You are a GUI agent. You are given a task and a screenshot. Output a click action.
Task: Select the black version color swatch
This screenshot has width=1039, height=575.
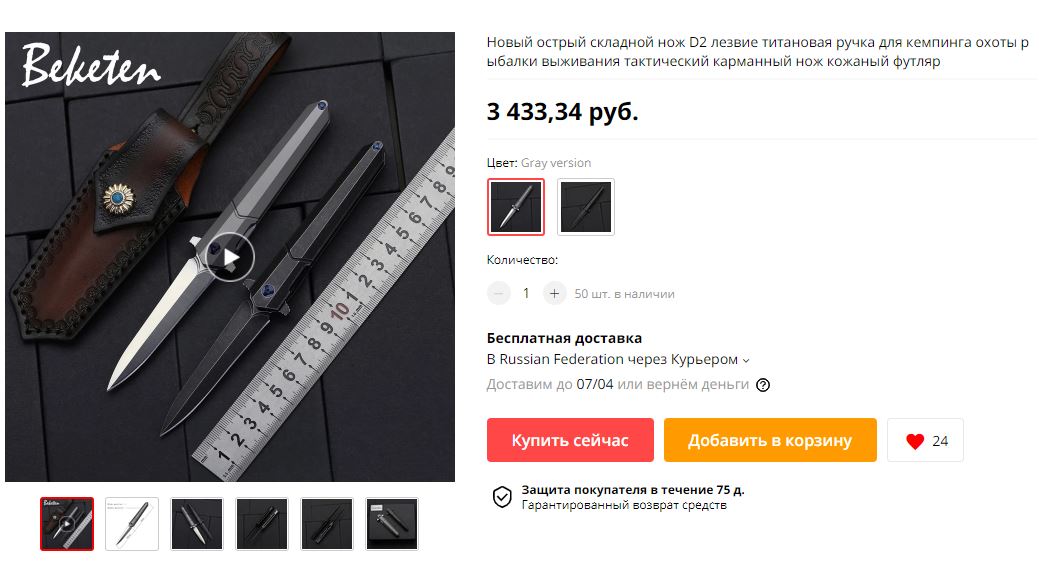586,207
